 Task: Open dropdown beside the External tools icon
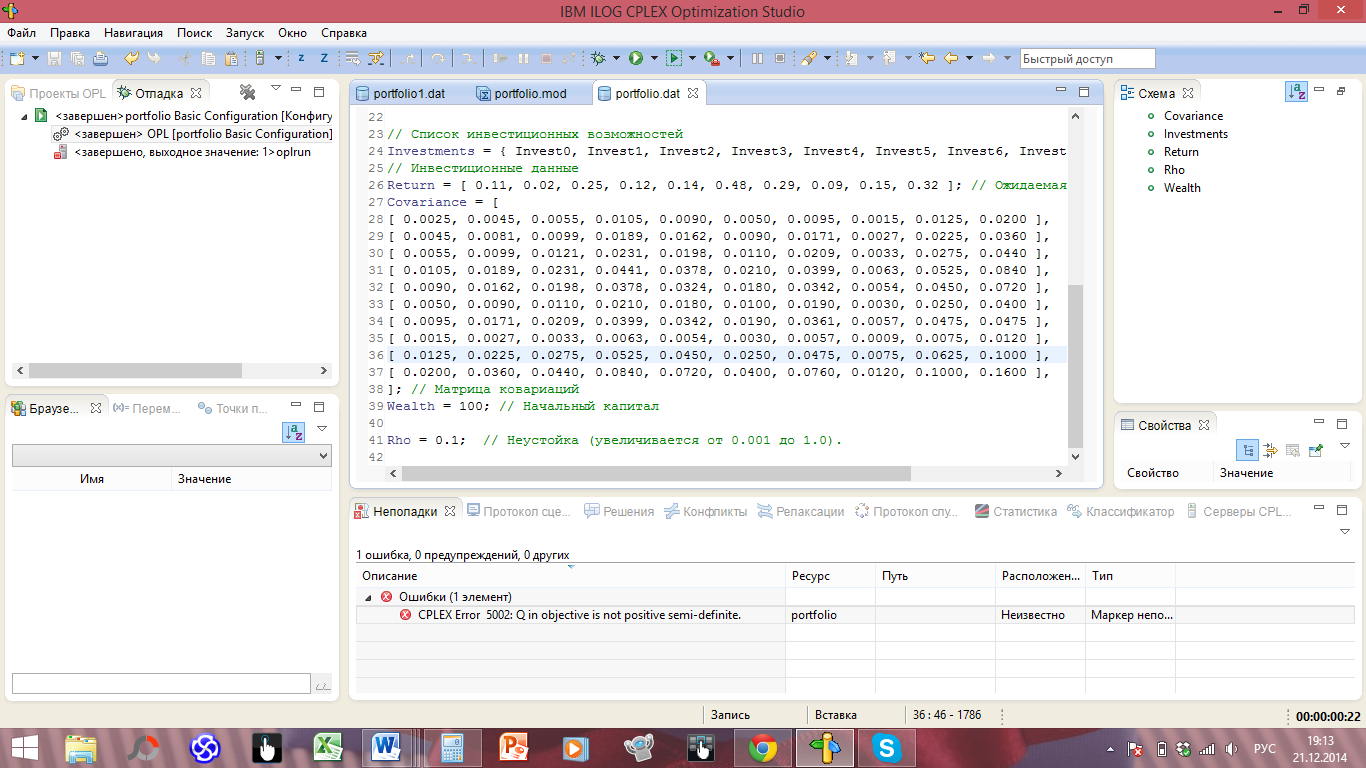click(x=730, y=59)
